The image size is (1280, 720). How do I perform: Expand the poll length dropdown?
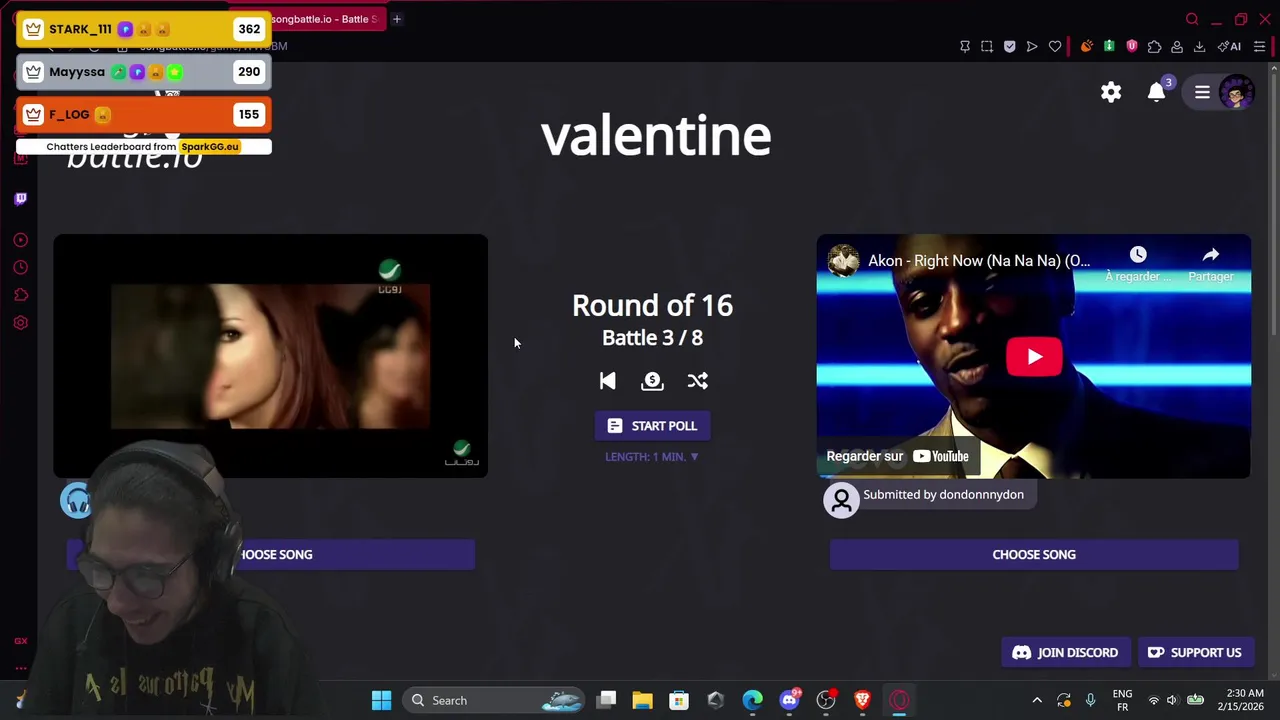pos(652,456)
